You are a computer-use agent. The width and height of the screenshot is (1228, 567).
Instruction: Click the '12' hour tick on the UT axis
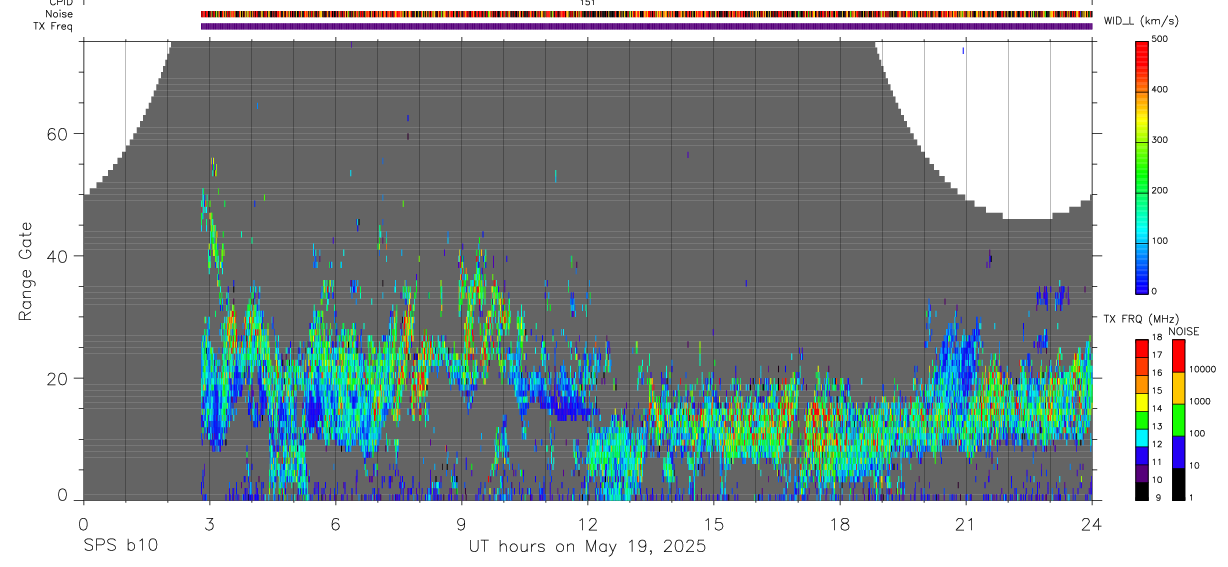(x=587, y=523)
